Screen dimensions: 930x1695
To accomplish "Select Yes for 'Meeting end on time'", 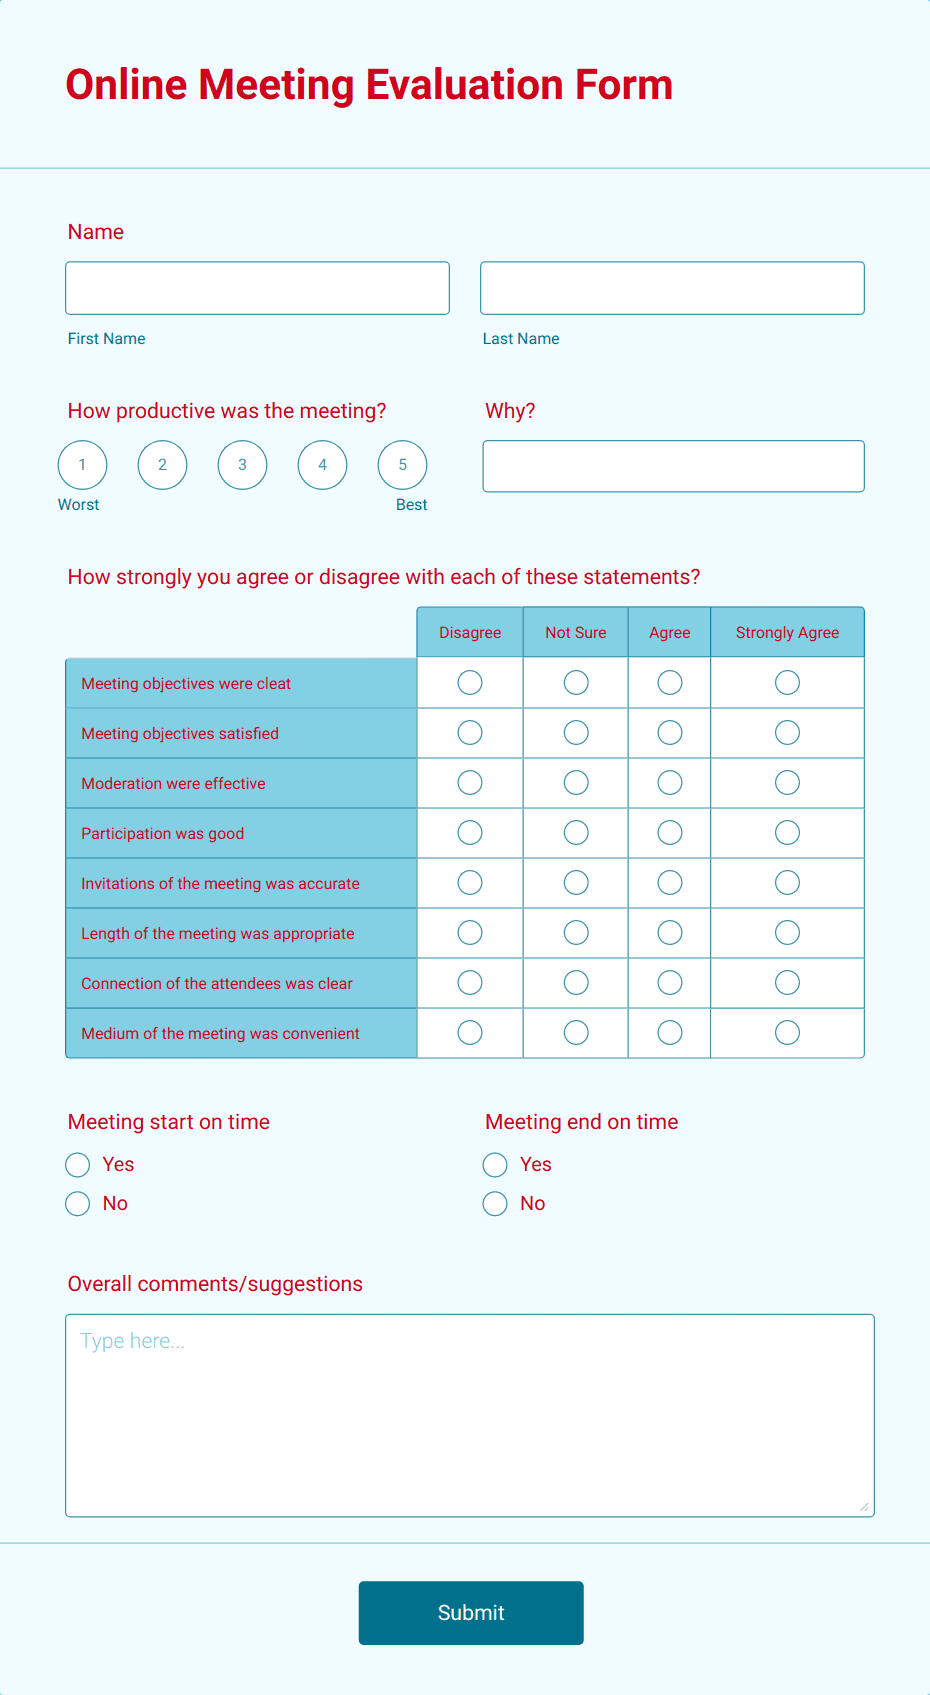I will click(x=494, y=1164).
